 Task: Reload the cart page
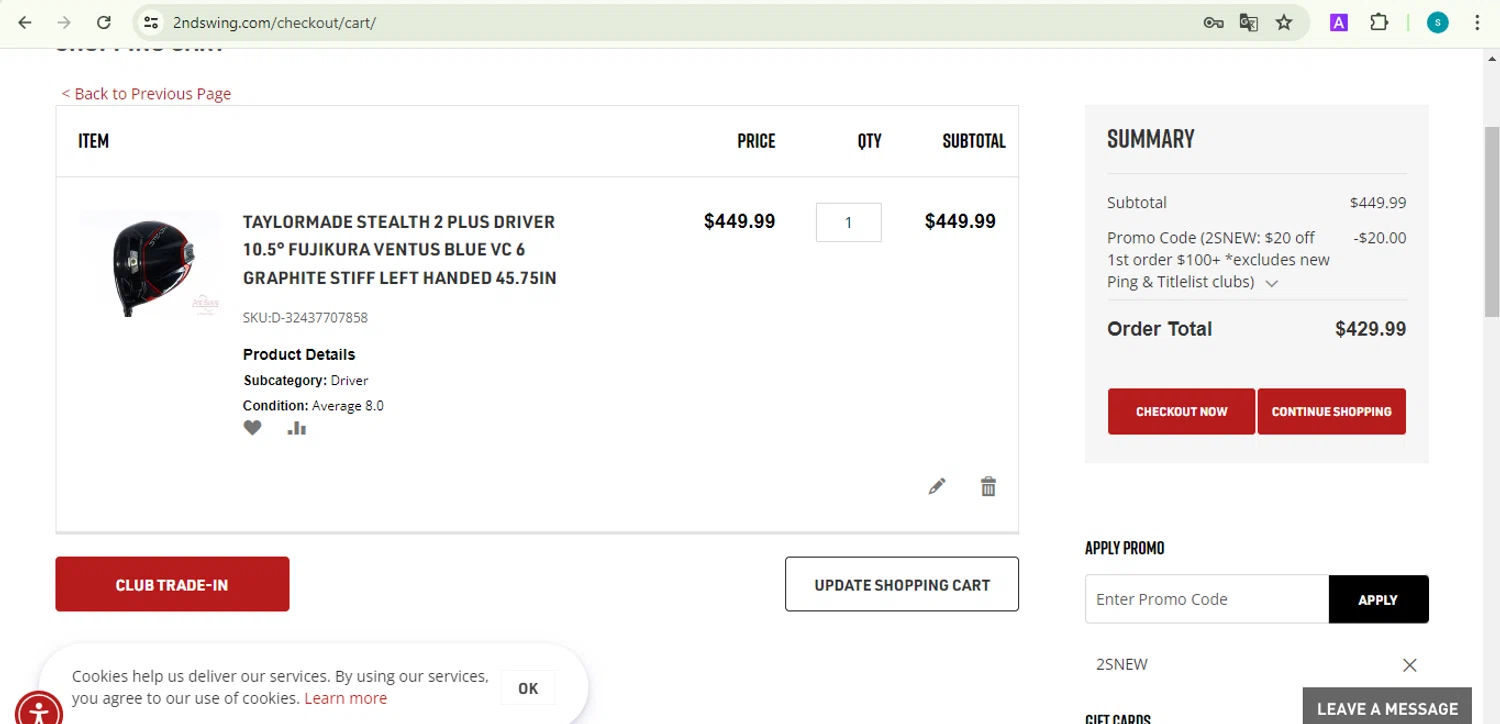point(104,22)
